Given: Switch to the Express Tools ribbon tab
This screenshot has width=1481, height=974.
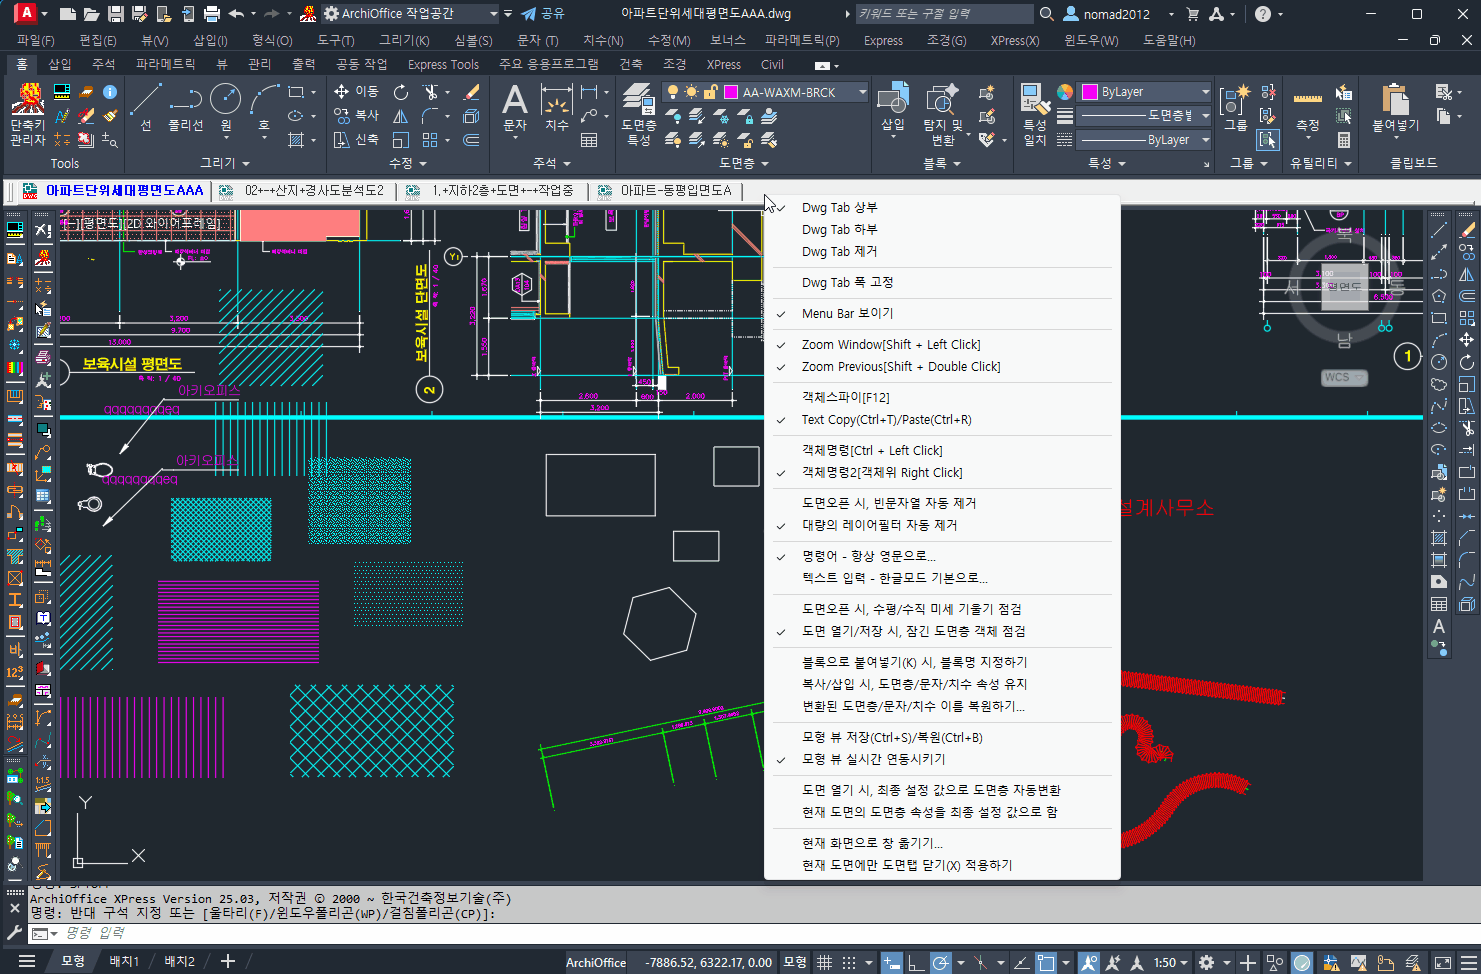Looking at the screenshot, I should coord(442,65).
